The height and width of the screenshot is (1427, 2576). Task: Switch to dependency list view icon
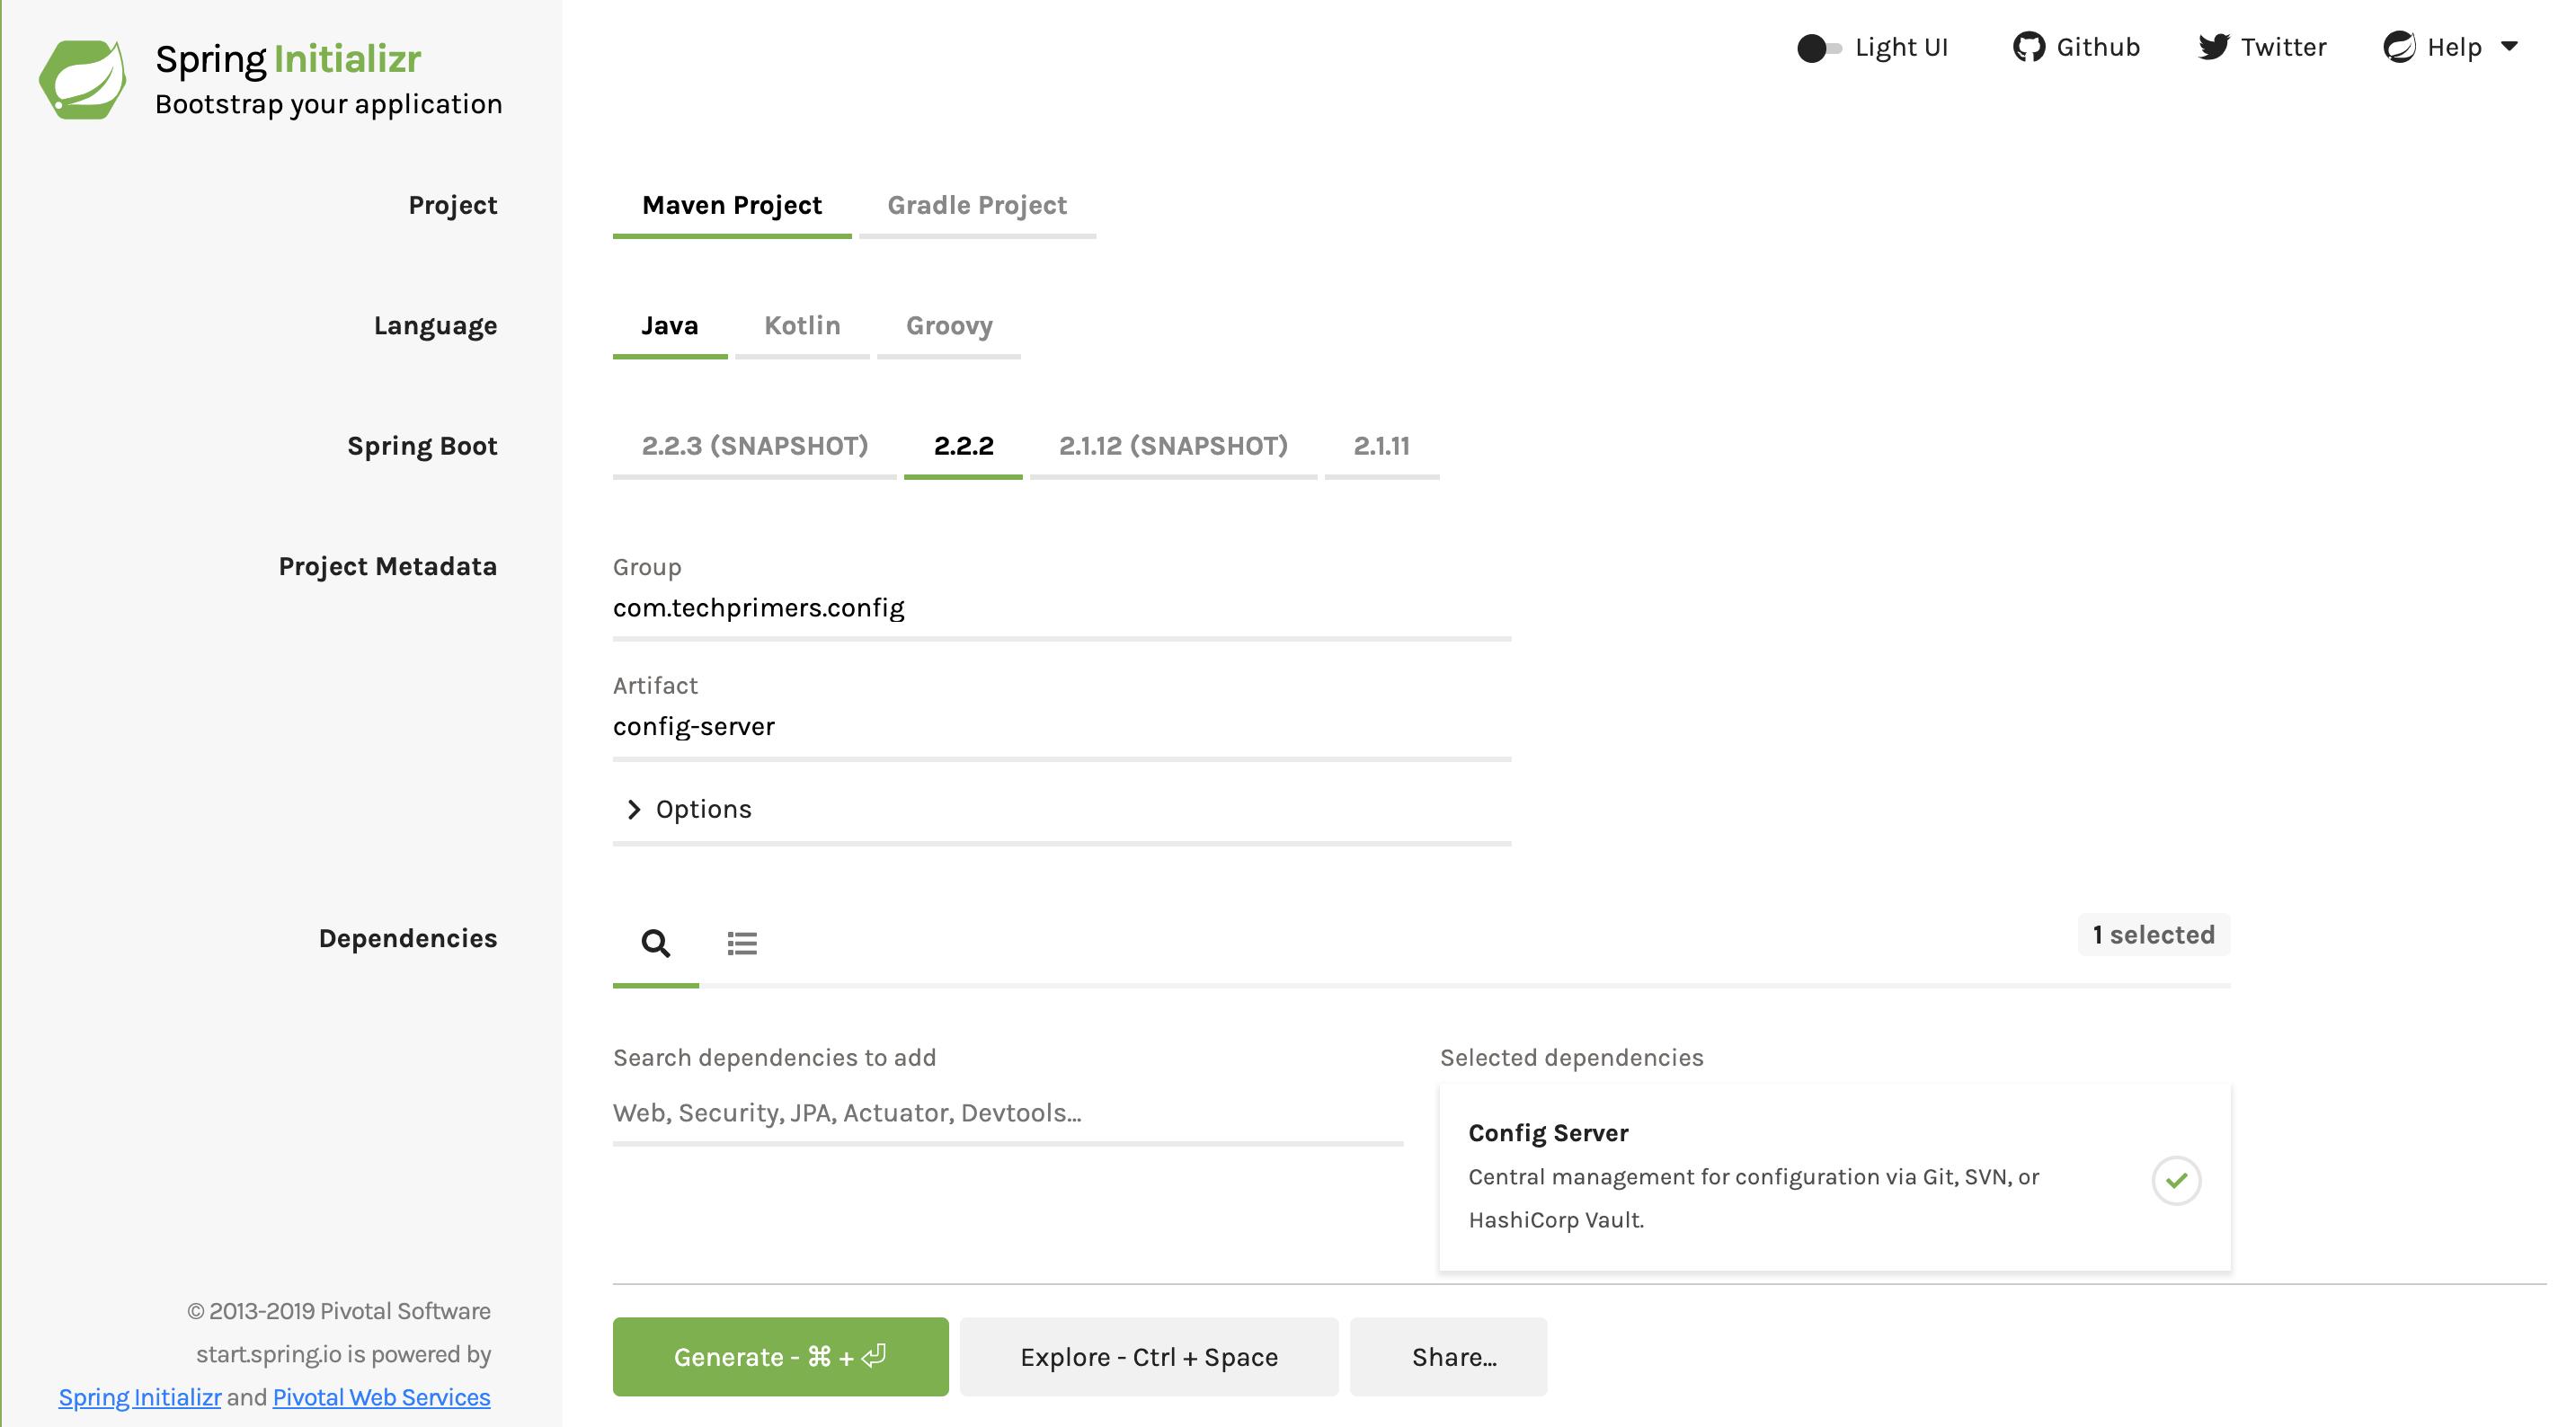click(742, 943)
